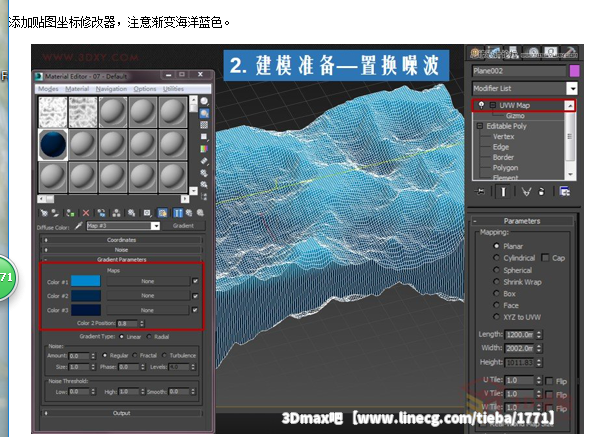Open the Color #1 light blue swatch

coord(86,281)
